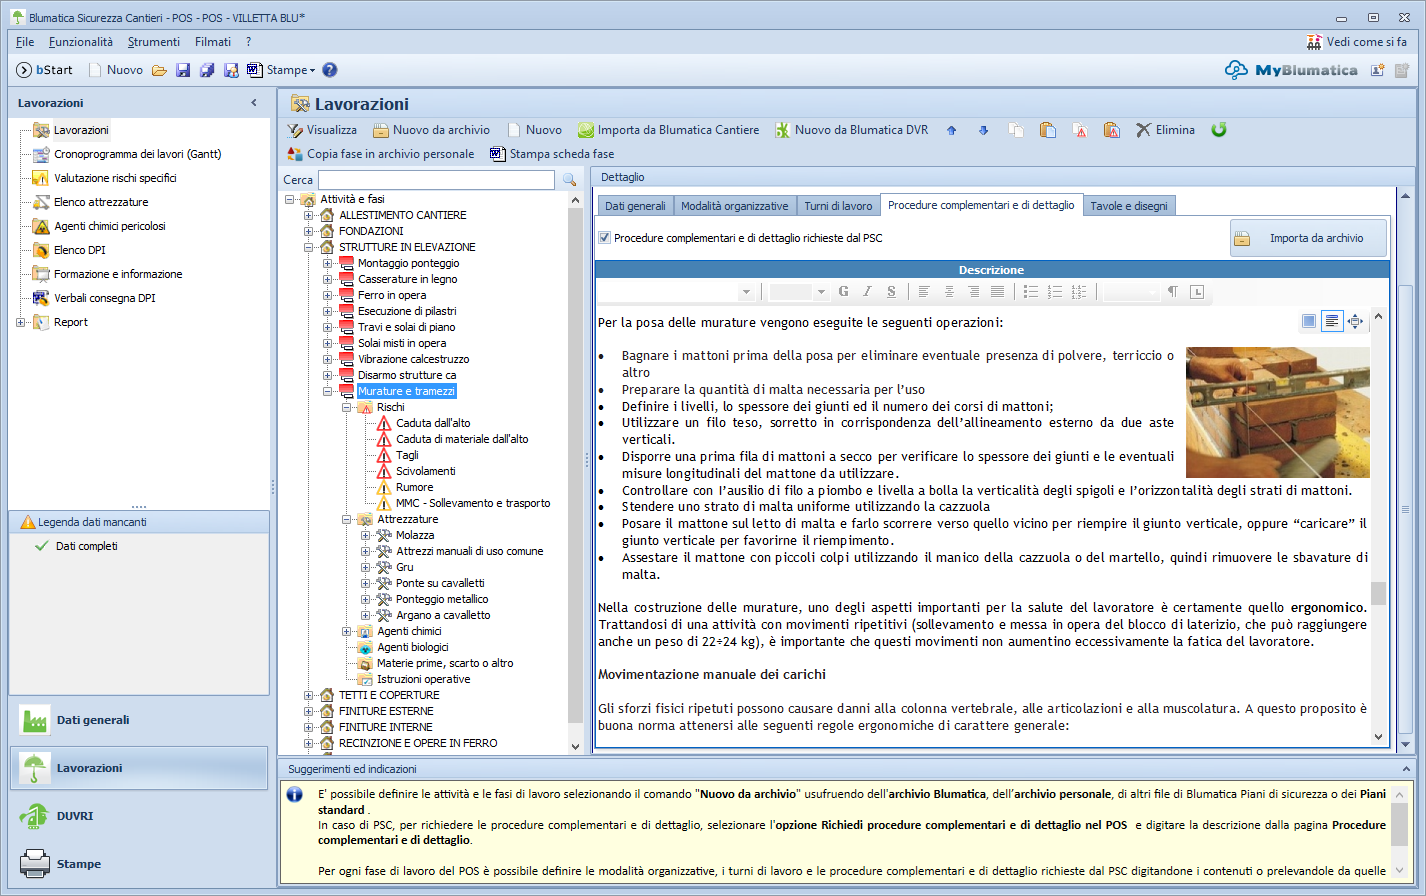Click the Cerca search input field
The width and height of the screenshot is (1426, 896).
pos(436,180)
